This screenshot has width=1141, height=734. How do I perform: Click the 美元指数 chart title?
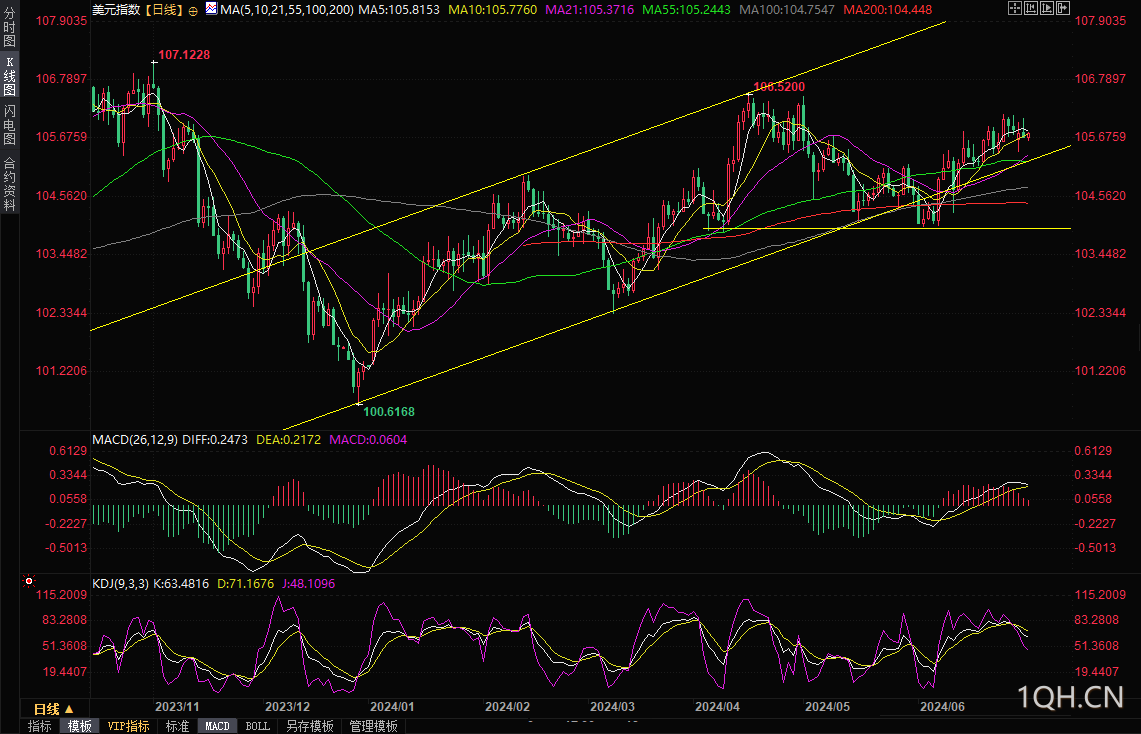[x=116, y=9]
